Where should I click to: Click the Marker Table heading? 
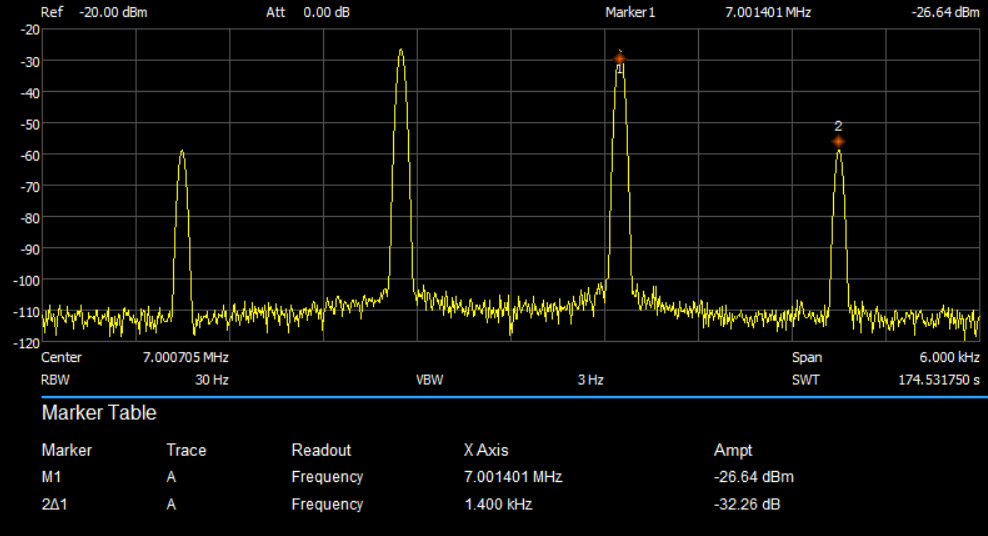pyautogui.click(x=99, y=412)
